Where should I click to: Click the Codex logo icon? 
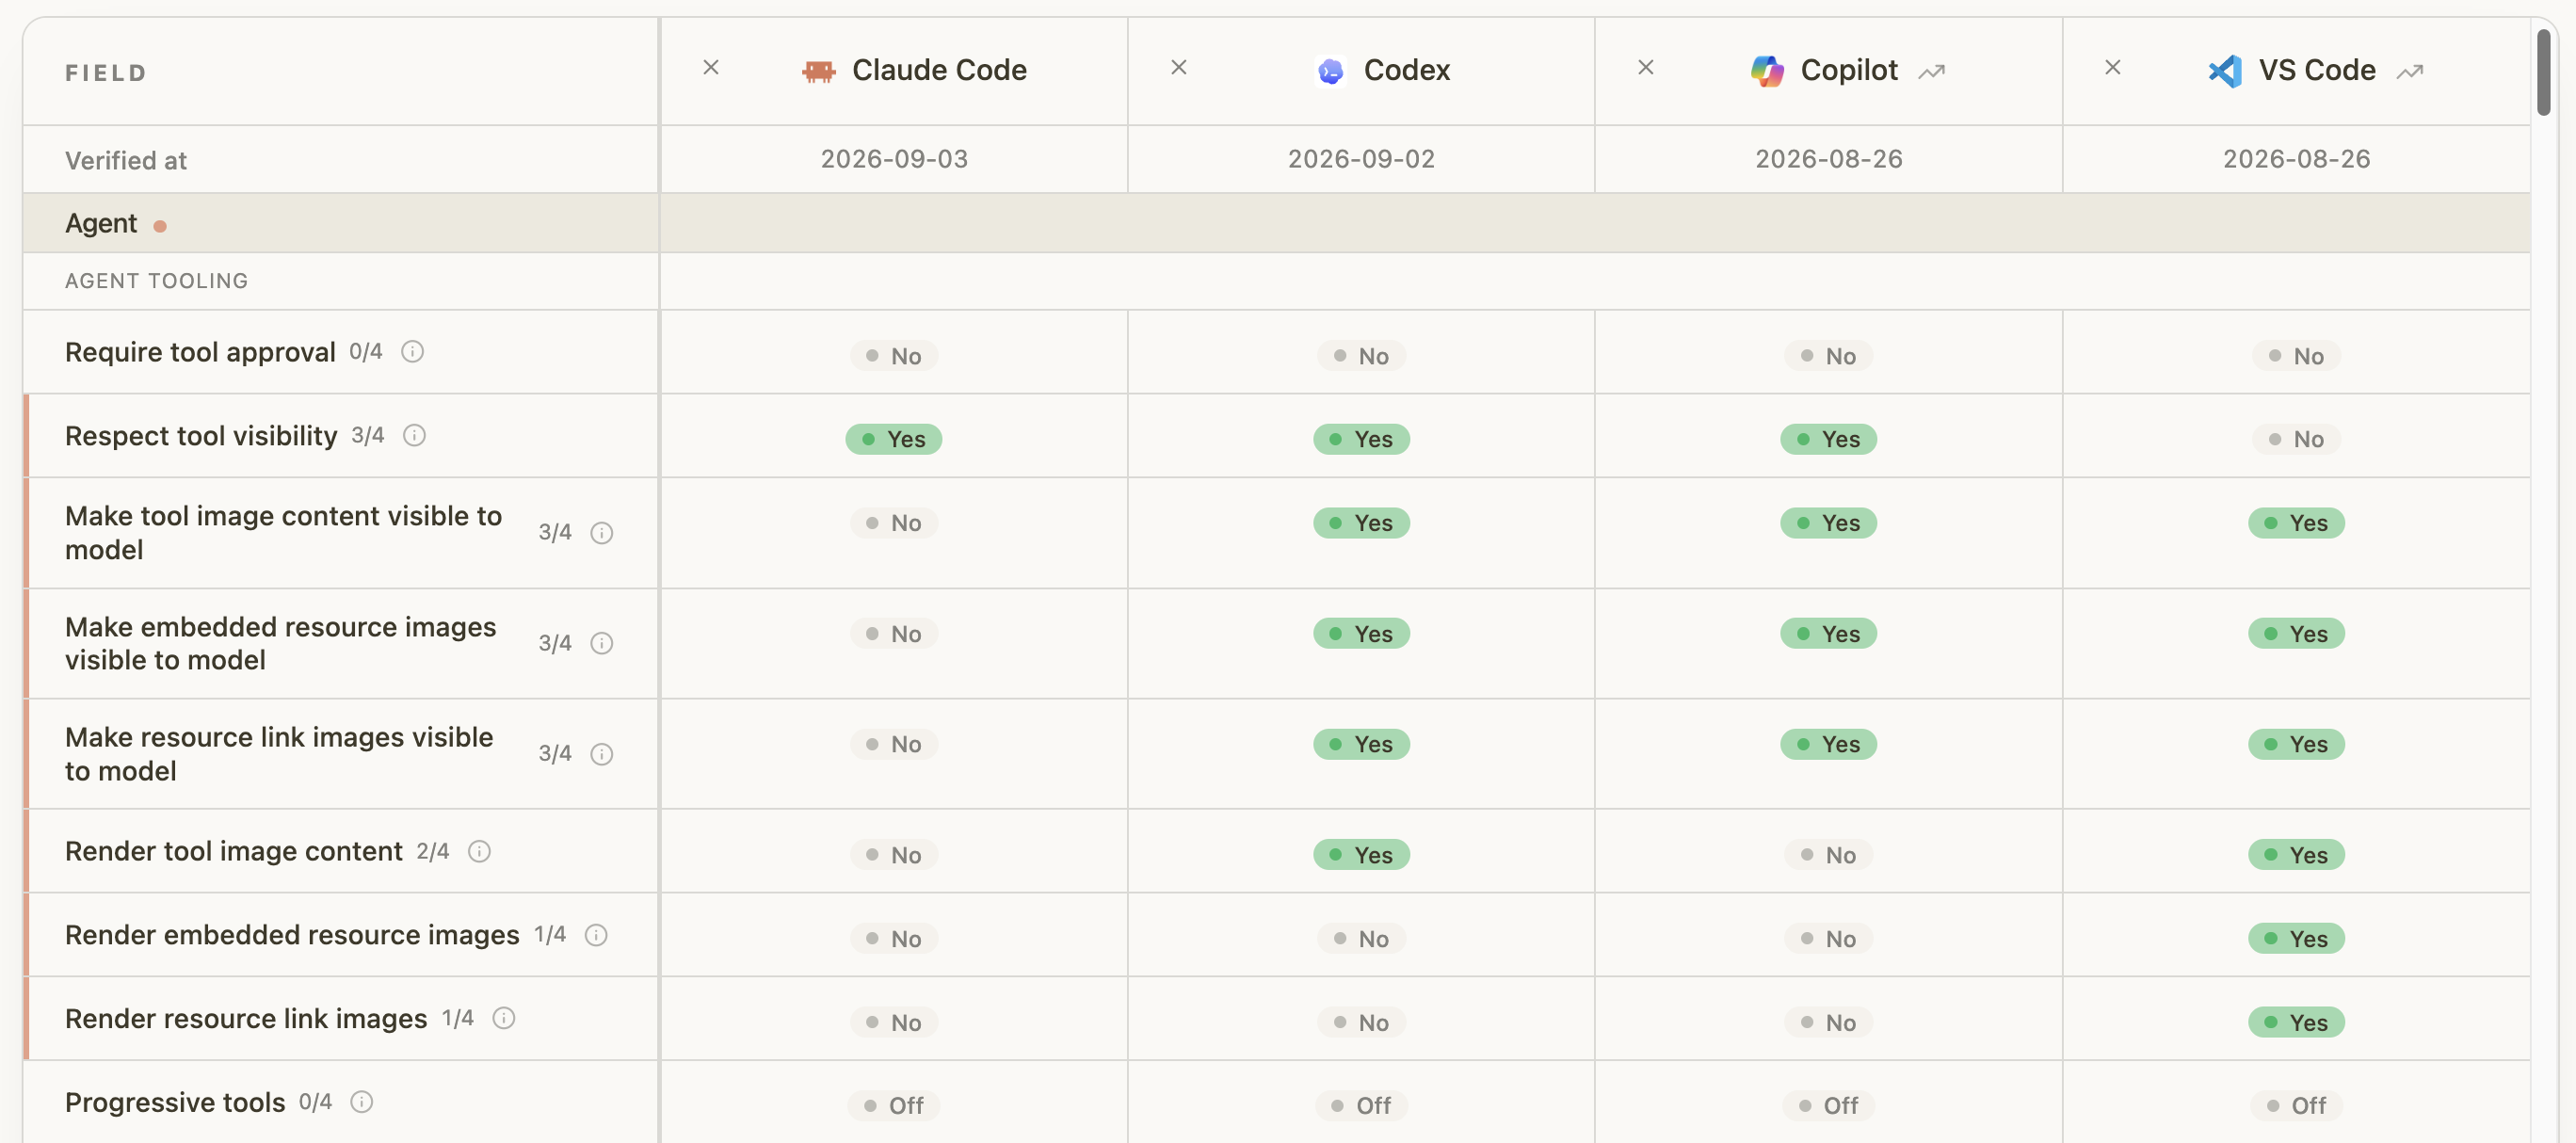click(1330, 71)
